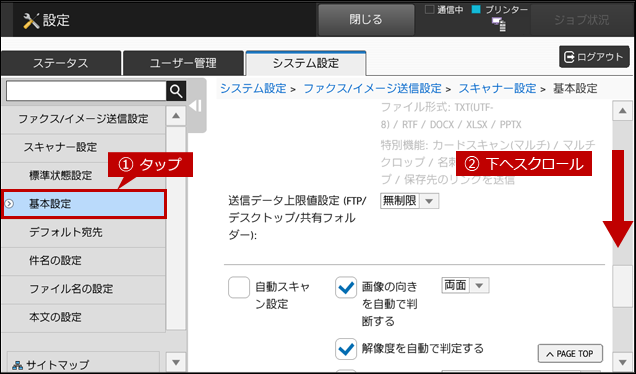This screenshot has height=374, width=636.
Task: Uncheck 画像の向きを自動で判断する
Action: coord(346,288)
